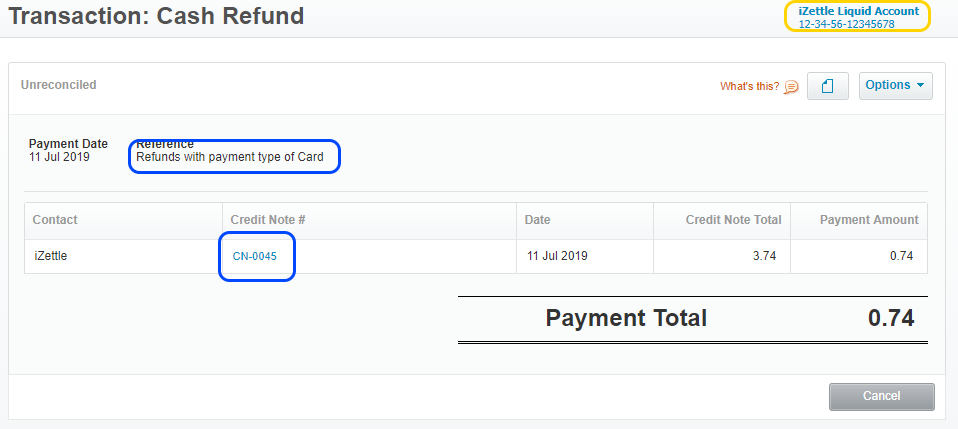Open the iZettle Liquid Account link
958x429 pixels.
click(858, 11)
